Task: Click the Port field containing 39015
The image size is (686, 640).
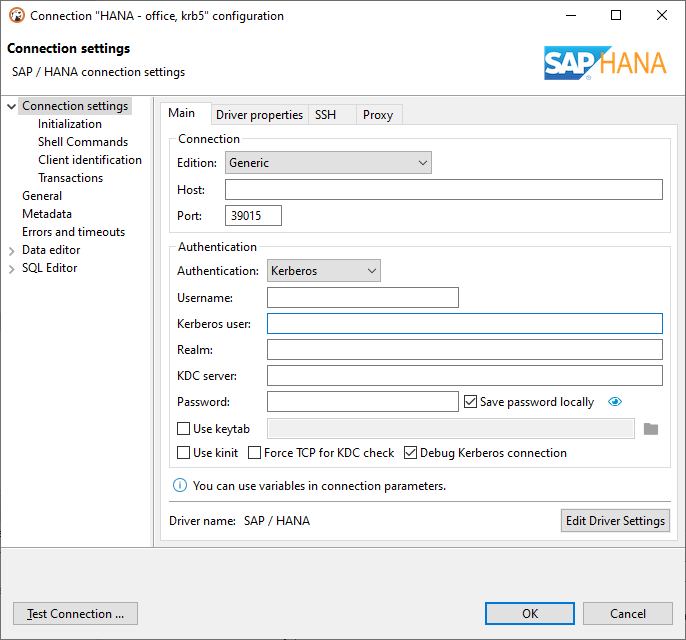Action: click(x=253, y=216)
